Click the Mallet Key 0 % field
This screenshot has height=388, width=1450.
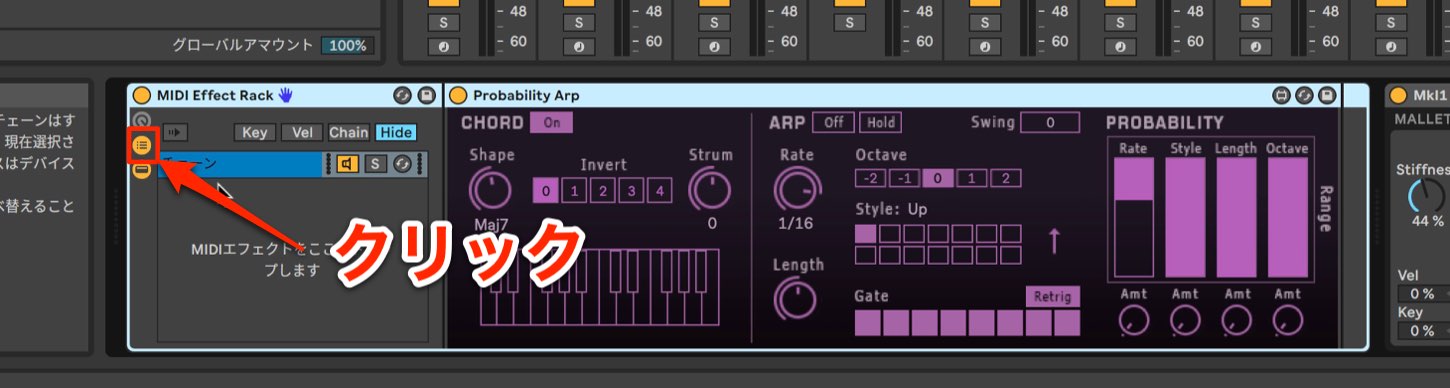click(1422, 331)
